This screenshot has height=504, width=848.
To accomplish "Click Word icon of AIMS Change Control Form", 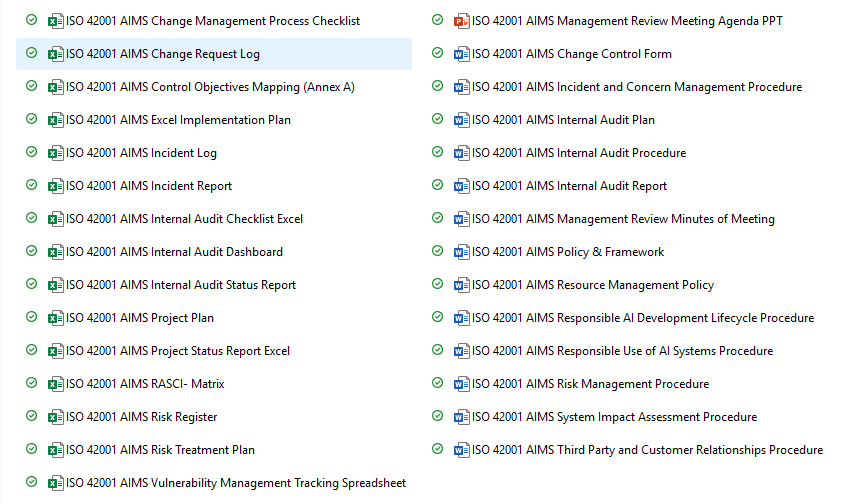I will [x=461, y=54].
